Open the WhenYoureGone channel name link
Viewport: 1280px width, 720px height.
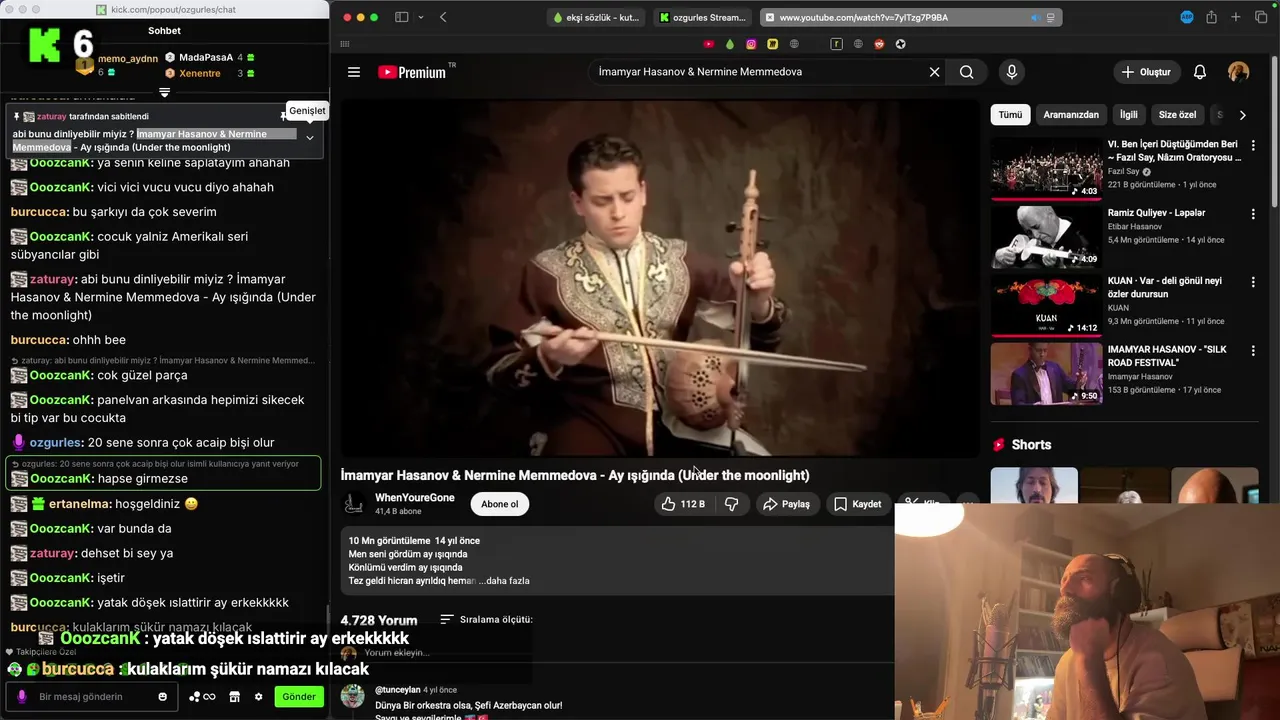pyautogui.click(x=415, y=498)
